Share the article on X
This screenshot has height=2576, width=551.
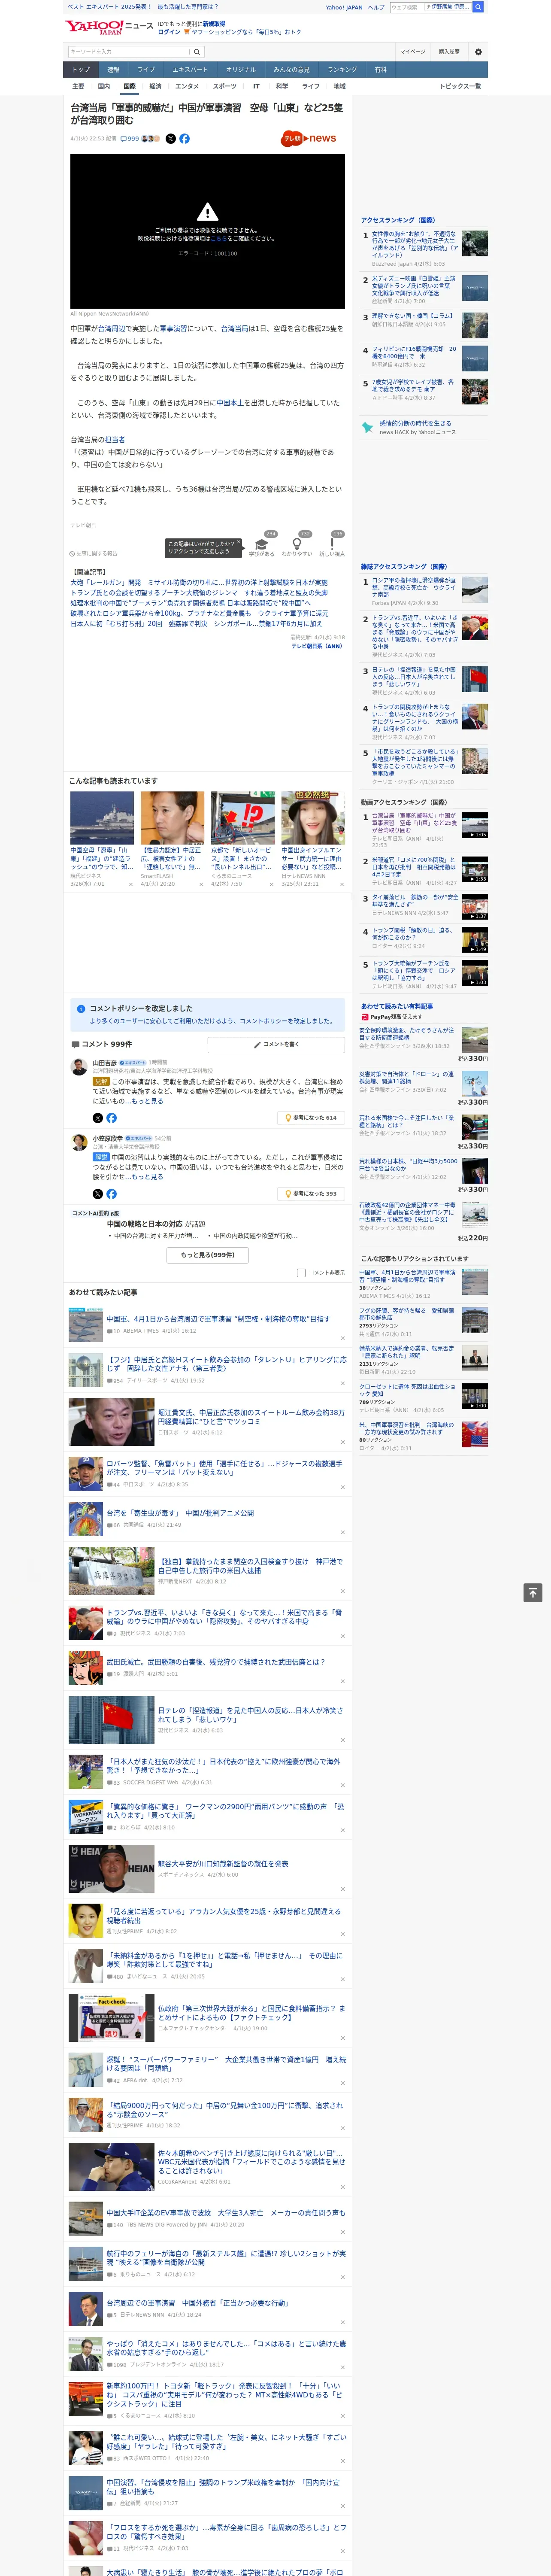[170, 139]
